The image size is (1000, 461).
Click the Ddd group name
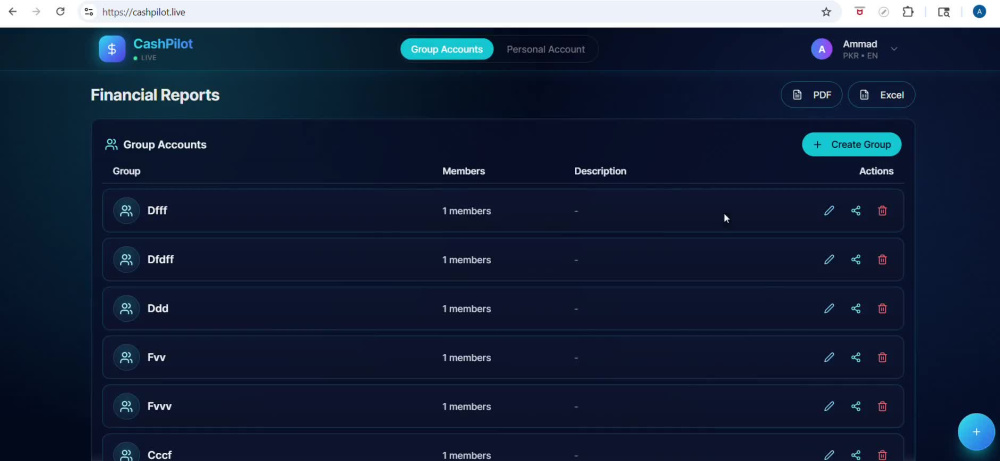click(x=158, y=309)
